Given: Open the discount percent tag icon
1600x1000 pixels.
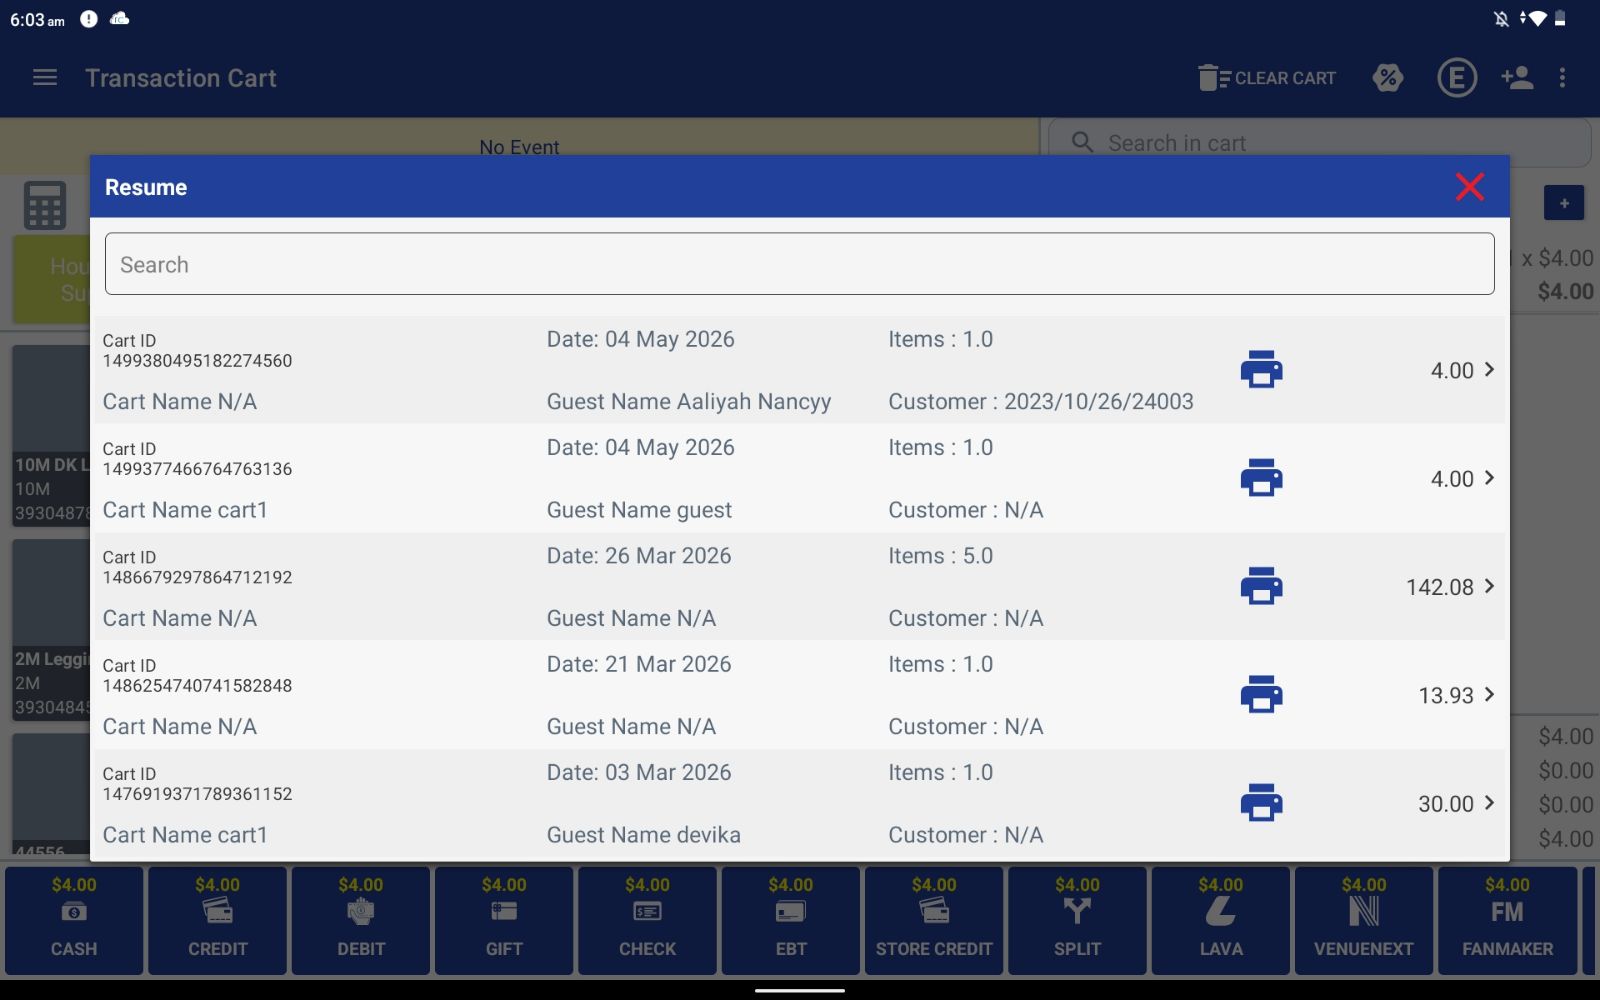Looking at the screenshot, I should click(x=1388, y=78).
